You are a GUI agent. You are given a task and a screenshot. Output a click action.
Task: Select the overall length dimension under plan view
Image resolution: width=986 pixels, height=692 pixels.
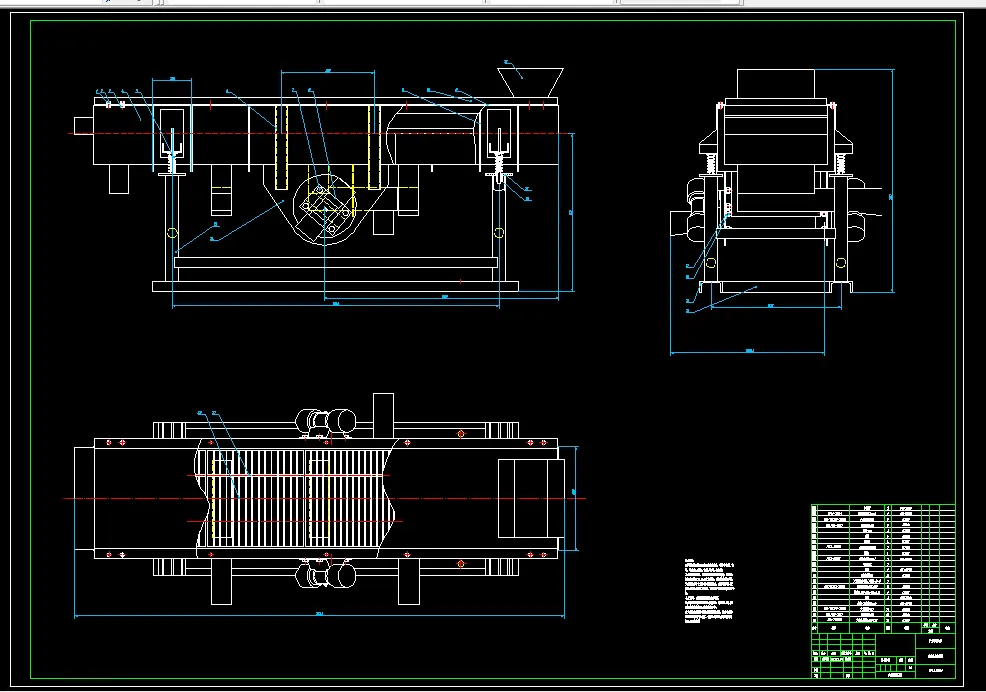click(319, 615)
